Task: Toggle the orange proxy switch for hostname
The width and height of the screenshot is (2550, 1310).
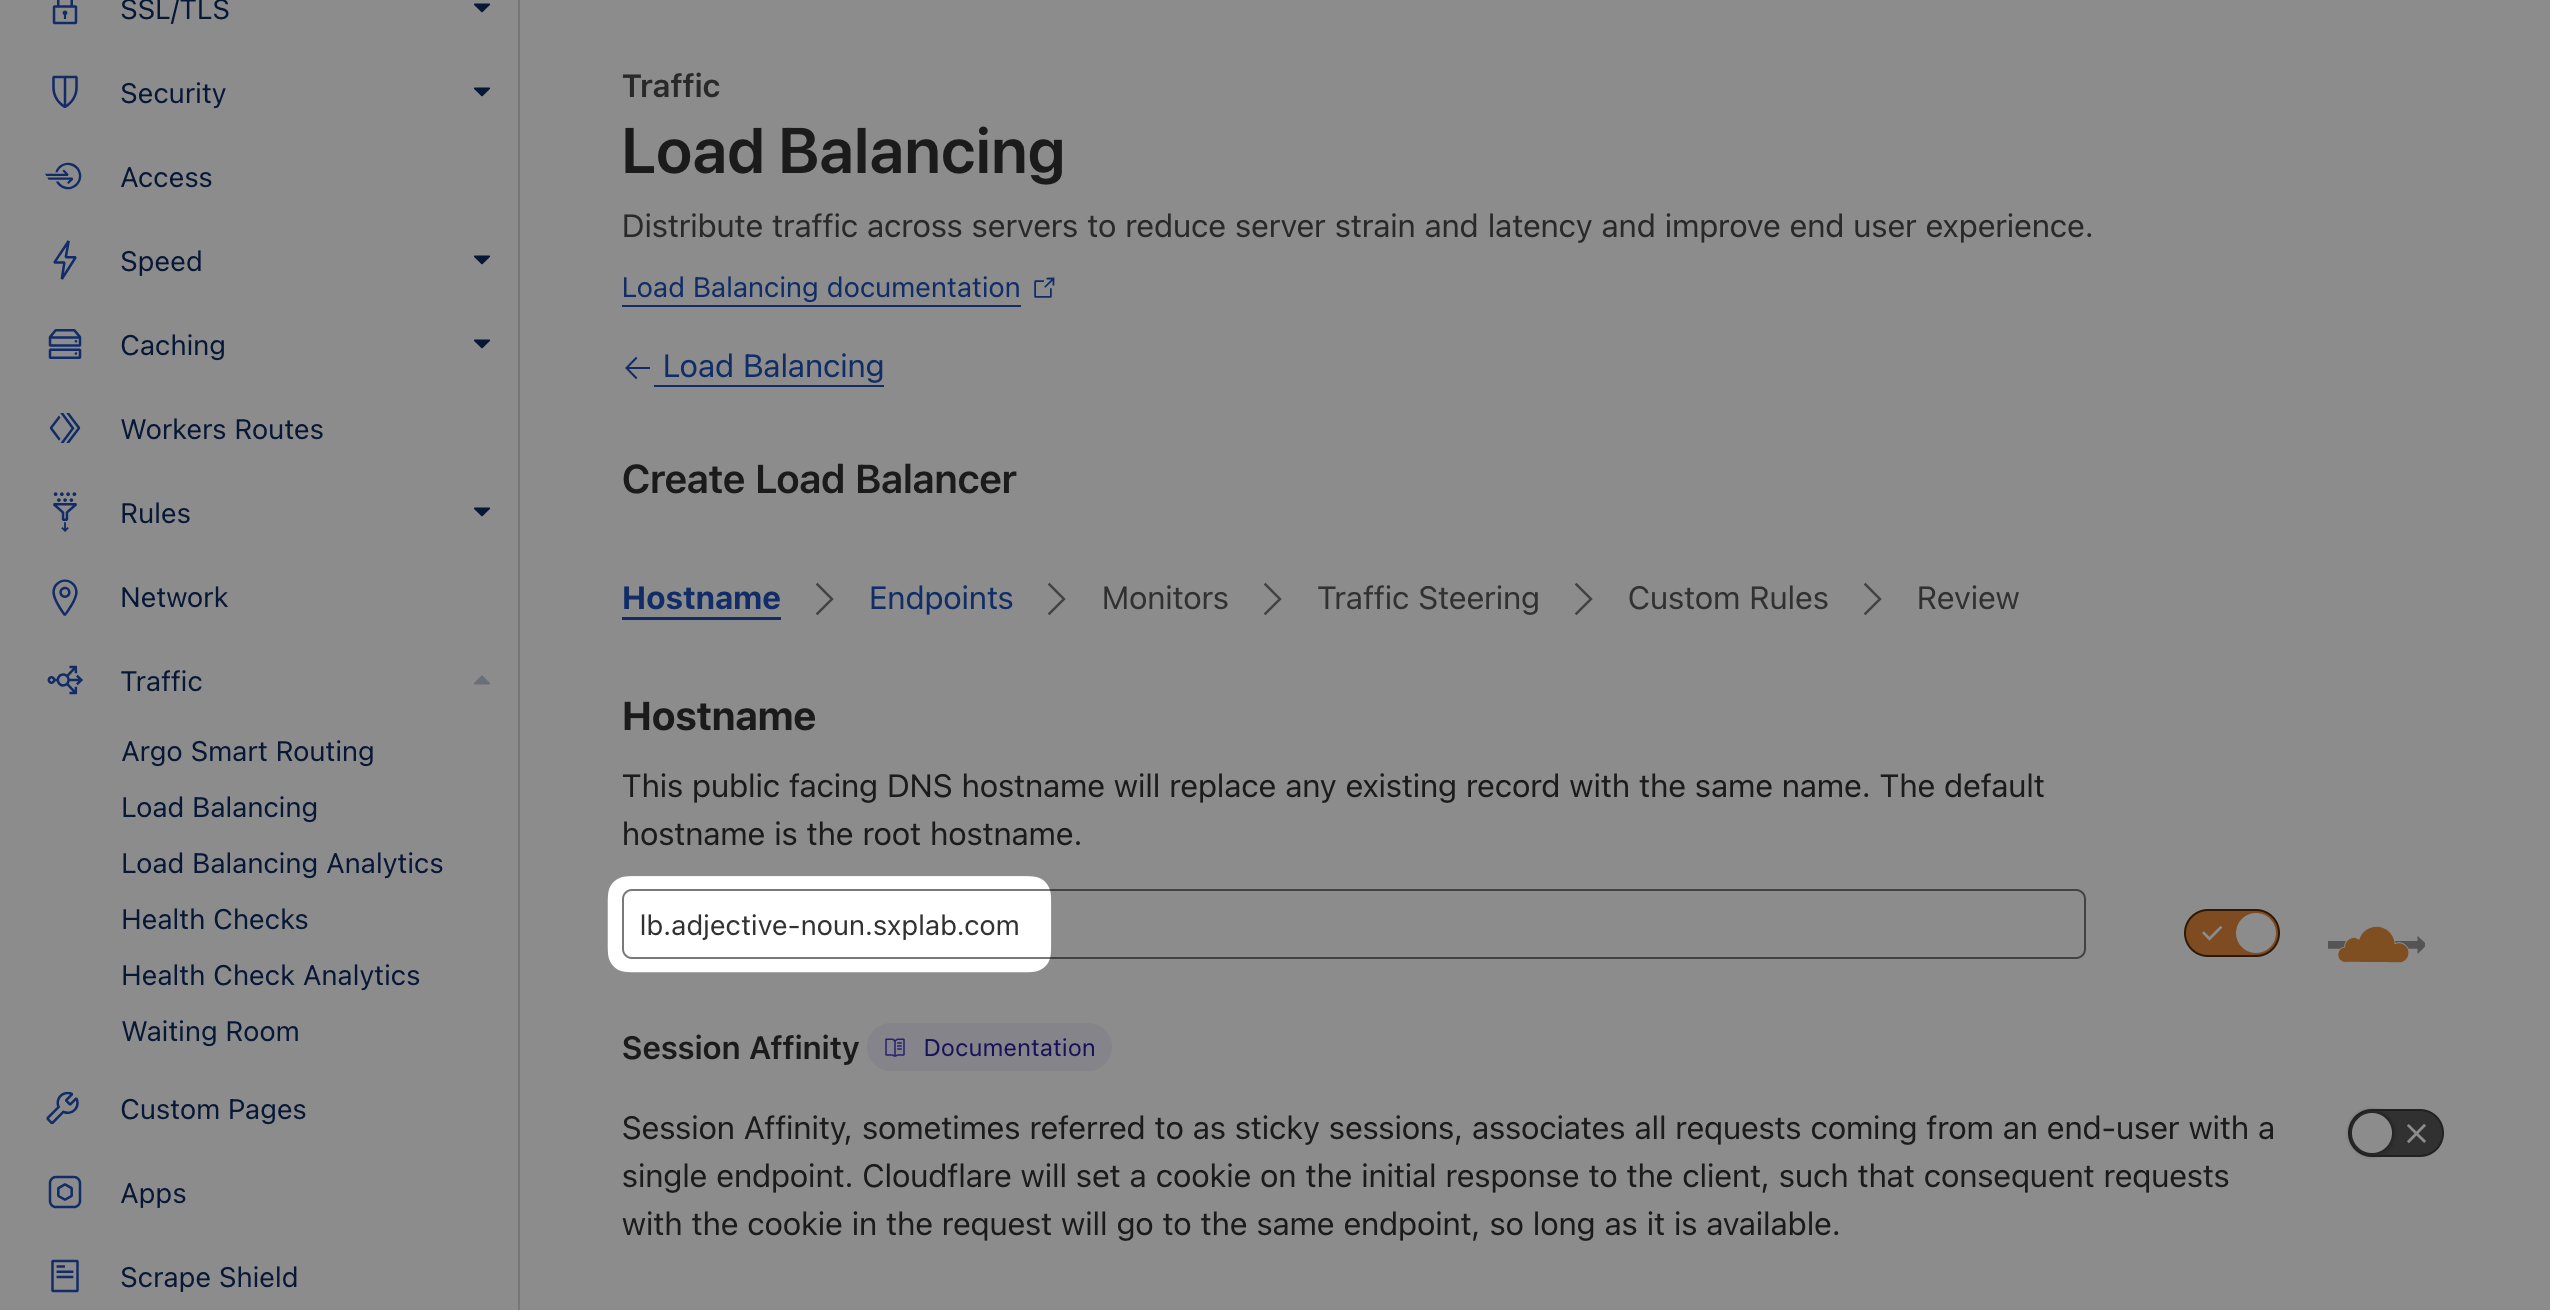Action: point(2232,933)
